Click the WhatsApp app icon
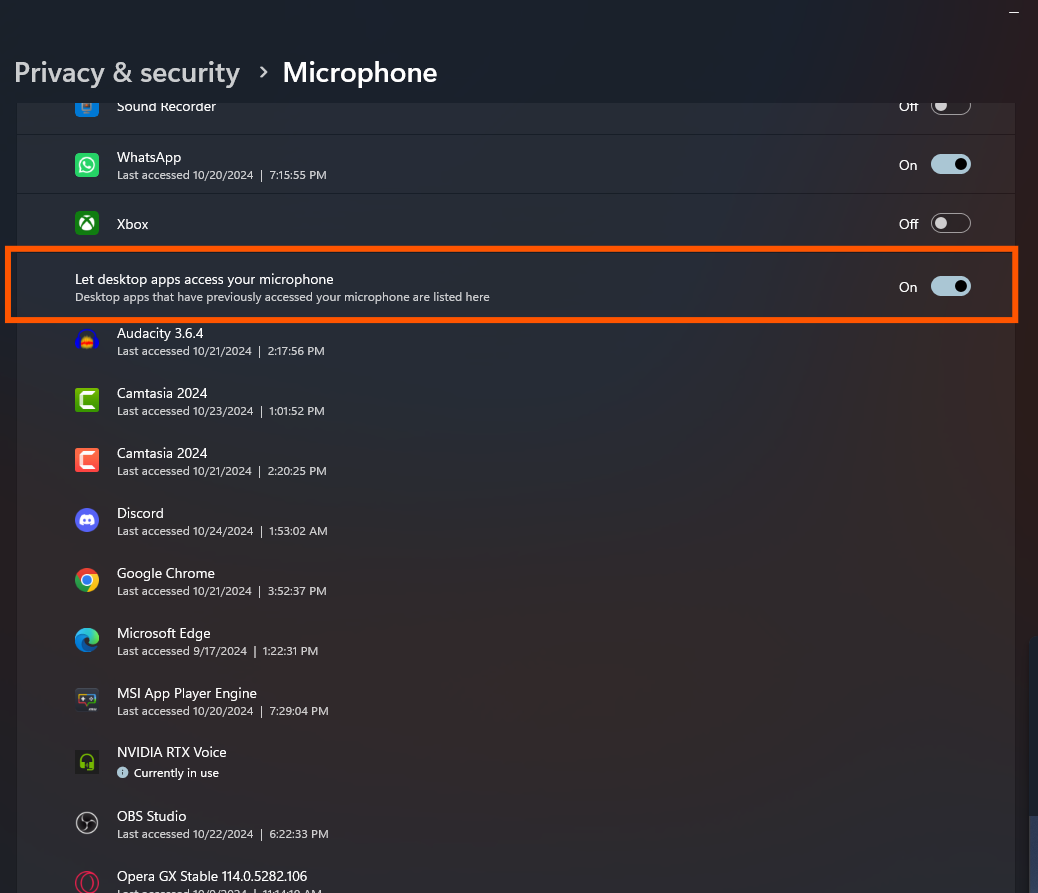Screen dimensions: 1038x893 click(x=87, y=165)
